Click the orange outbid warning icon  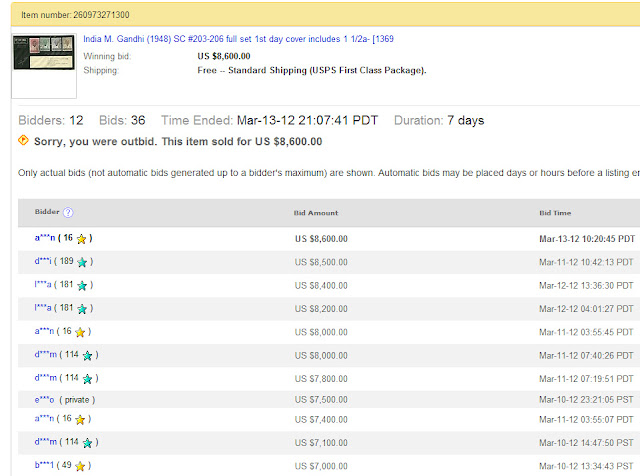(24, 141)
